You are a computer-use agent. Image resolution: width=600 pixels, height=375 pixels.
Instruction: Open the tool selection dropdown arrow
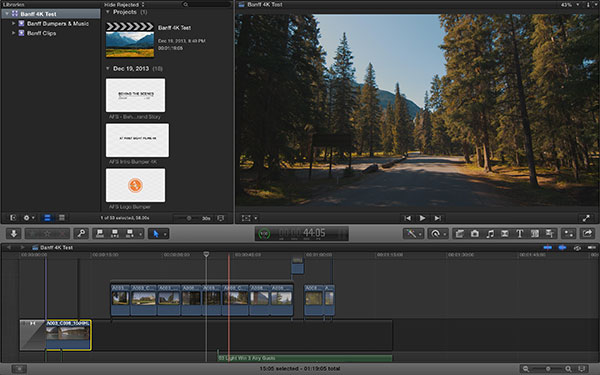coord(166,234)
